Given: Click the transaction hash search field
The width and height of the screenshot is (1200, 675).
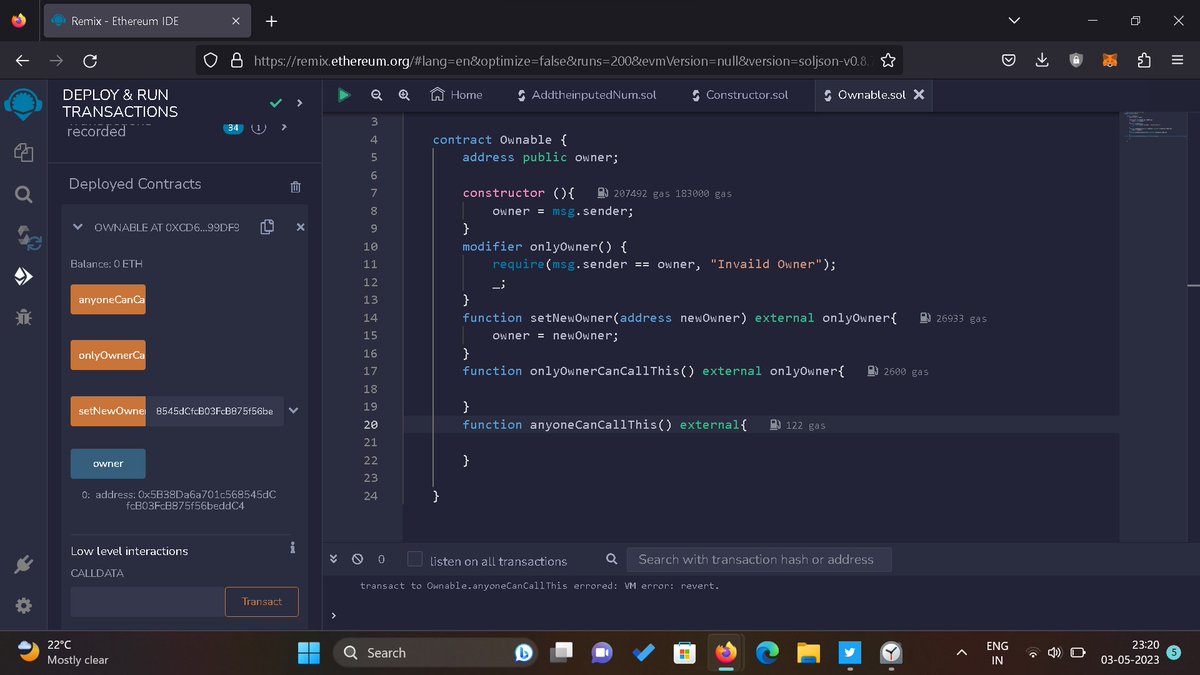Looking at the screenshot, I should click(x=758, y=559).
